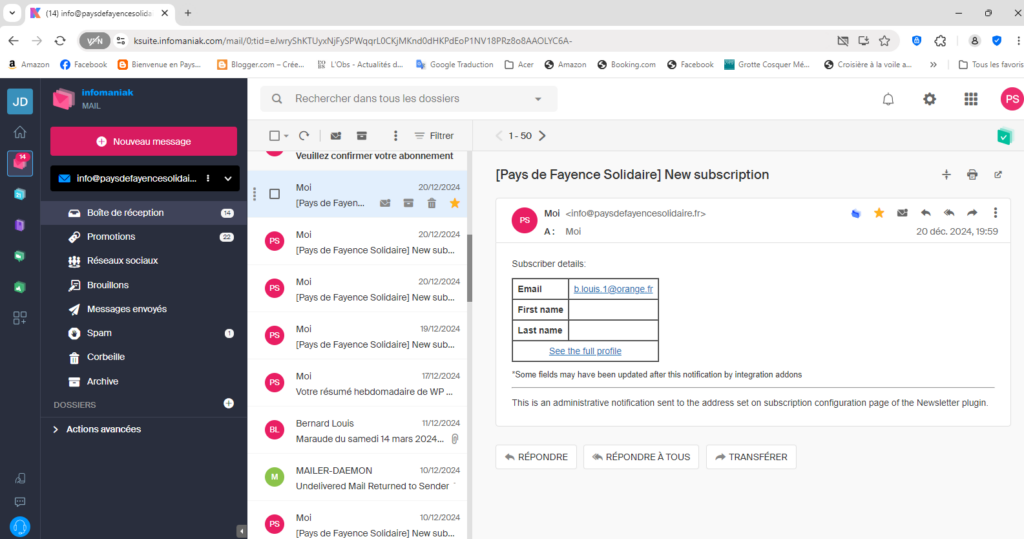Open the search options dropdown arrow
This screenshot has height=539, width=1024.
(538, 99)
